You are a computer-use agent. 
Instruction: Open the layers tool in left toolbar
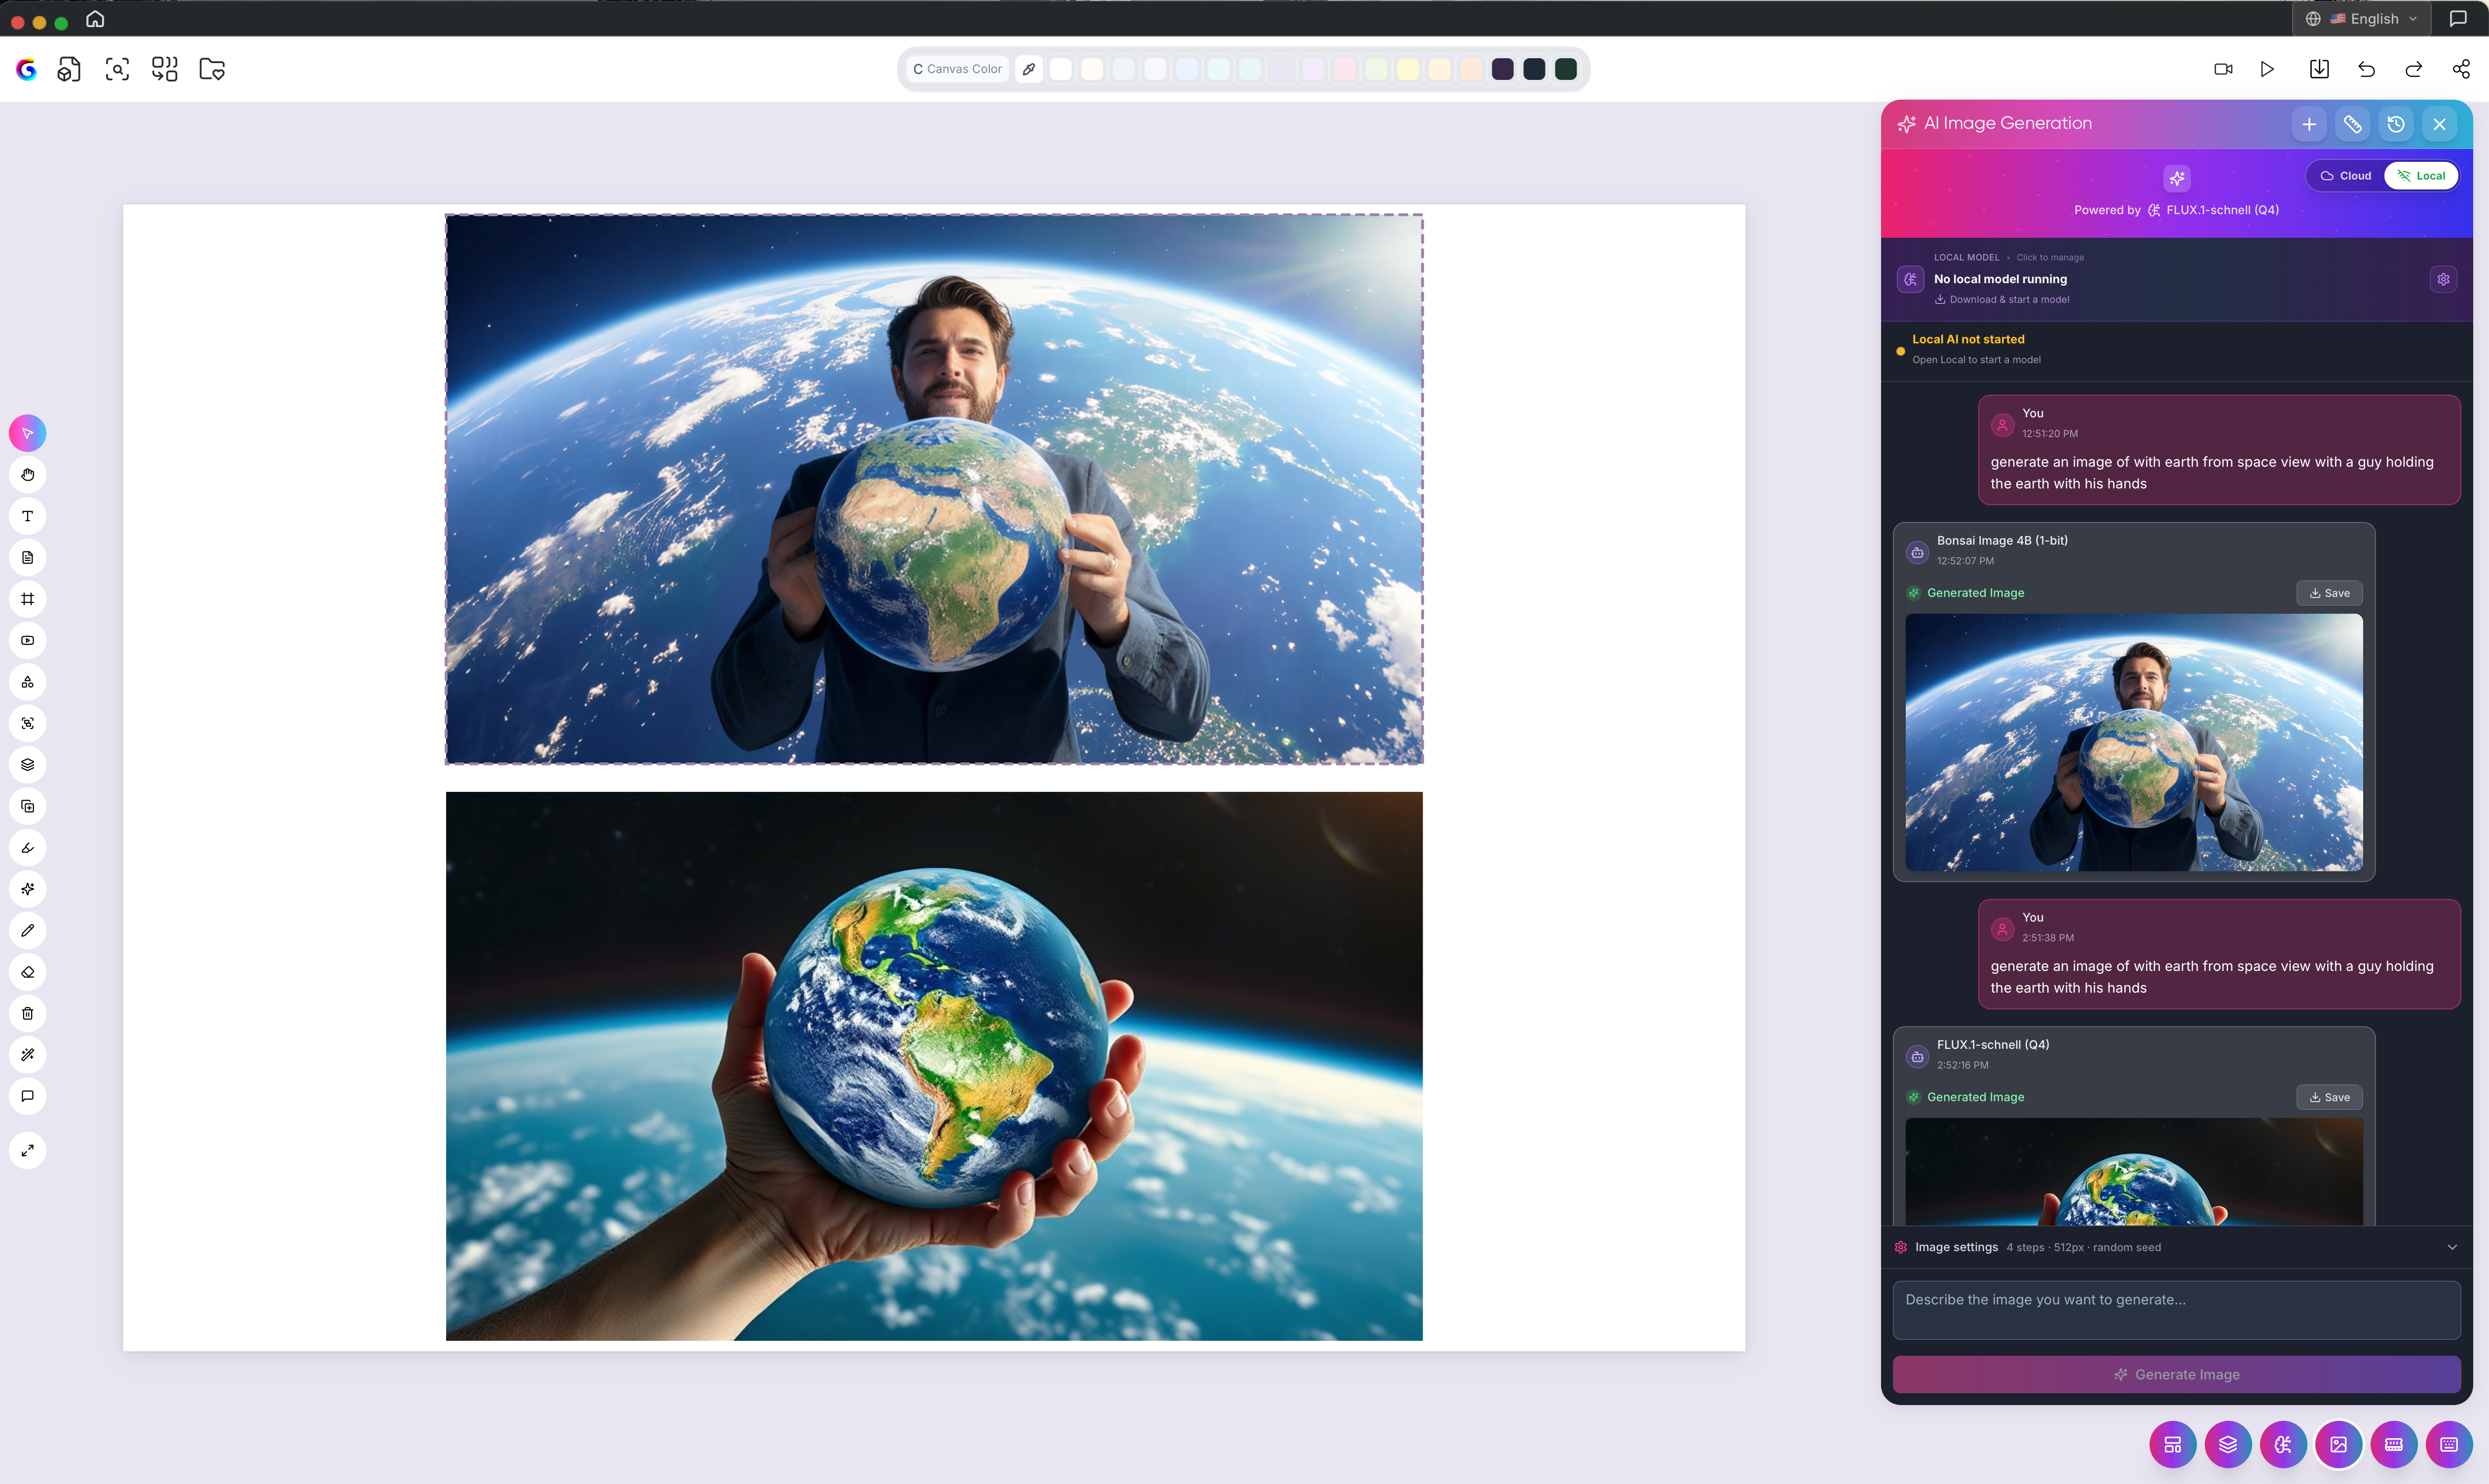pos(28,765)
